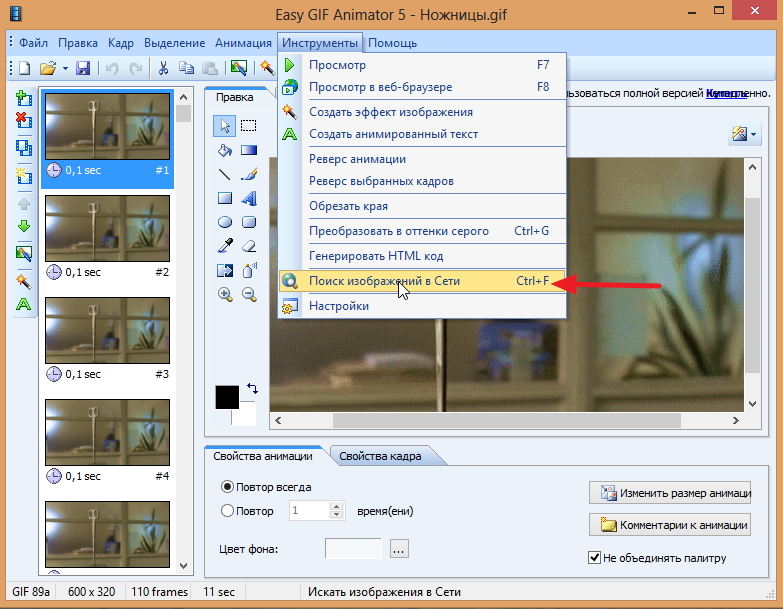
Task: Select the arrow pointer tool
Action: [225, 126]
